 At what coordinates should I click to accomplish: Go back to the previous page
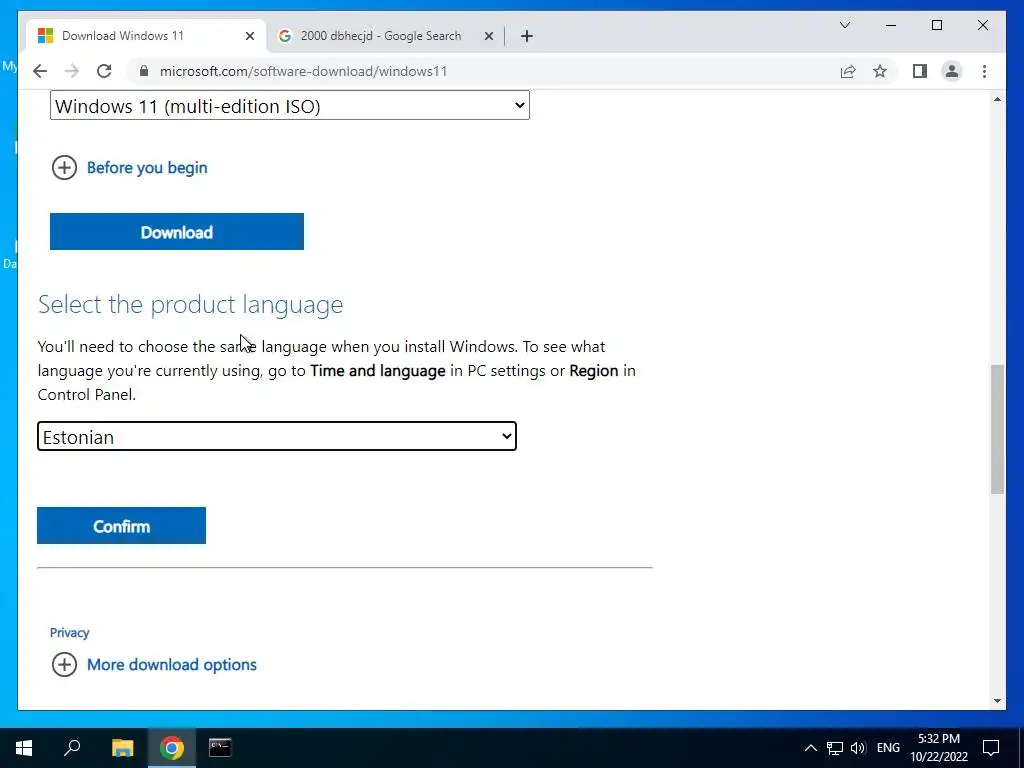coord(40,71)
